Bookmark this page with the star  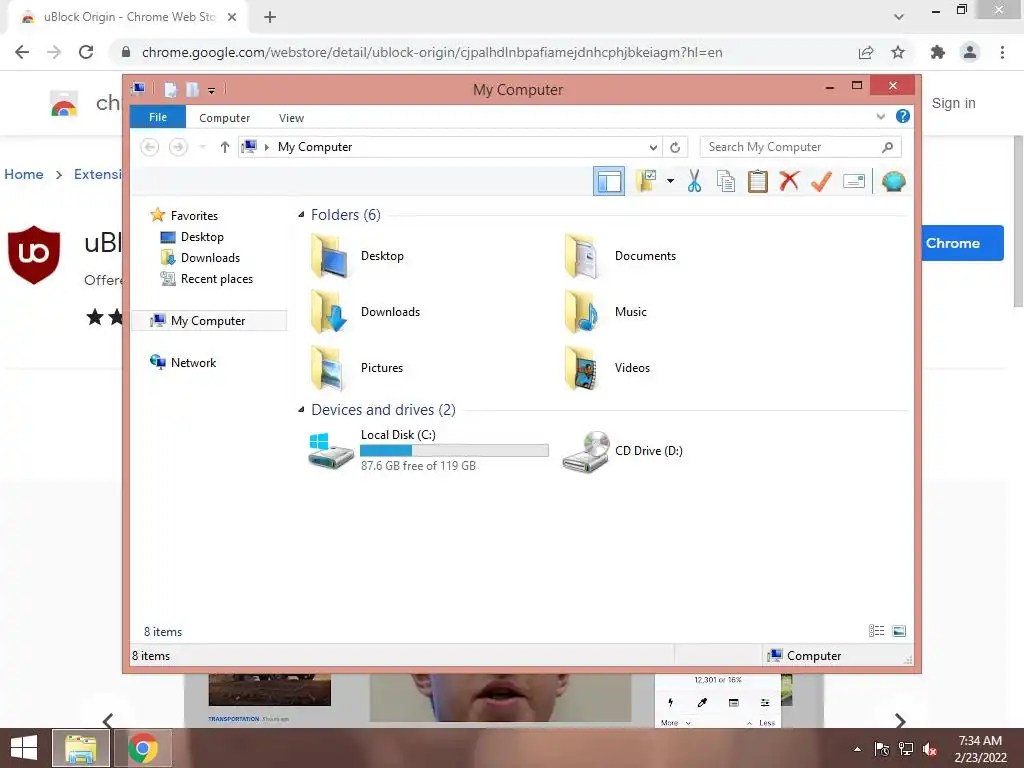click(898, 52)
